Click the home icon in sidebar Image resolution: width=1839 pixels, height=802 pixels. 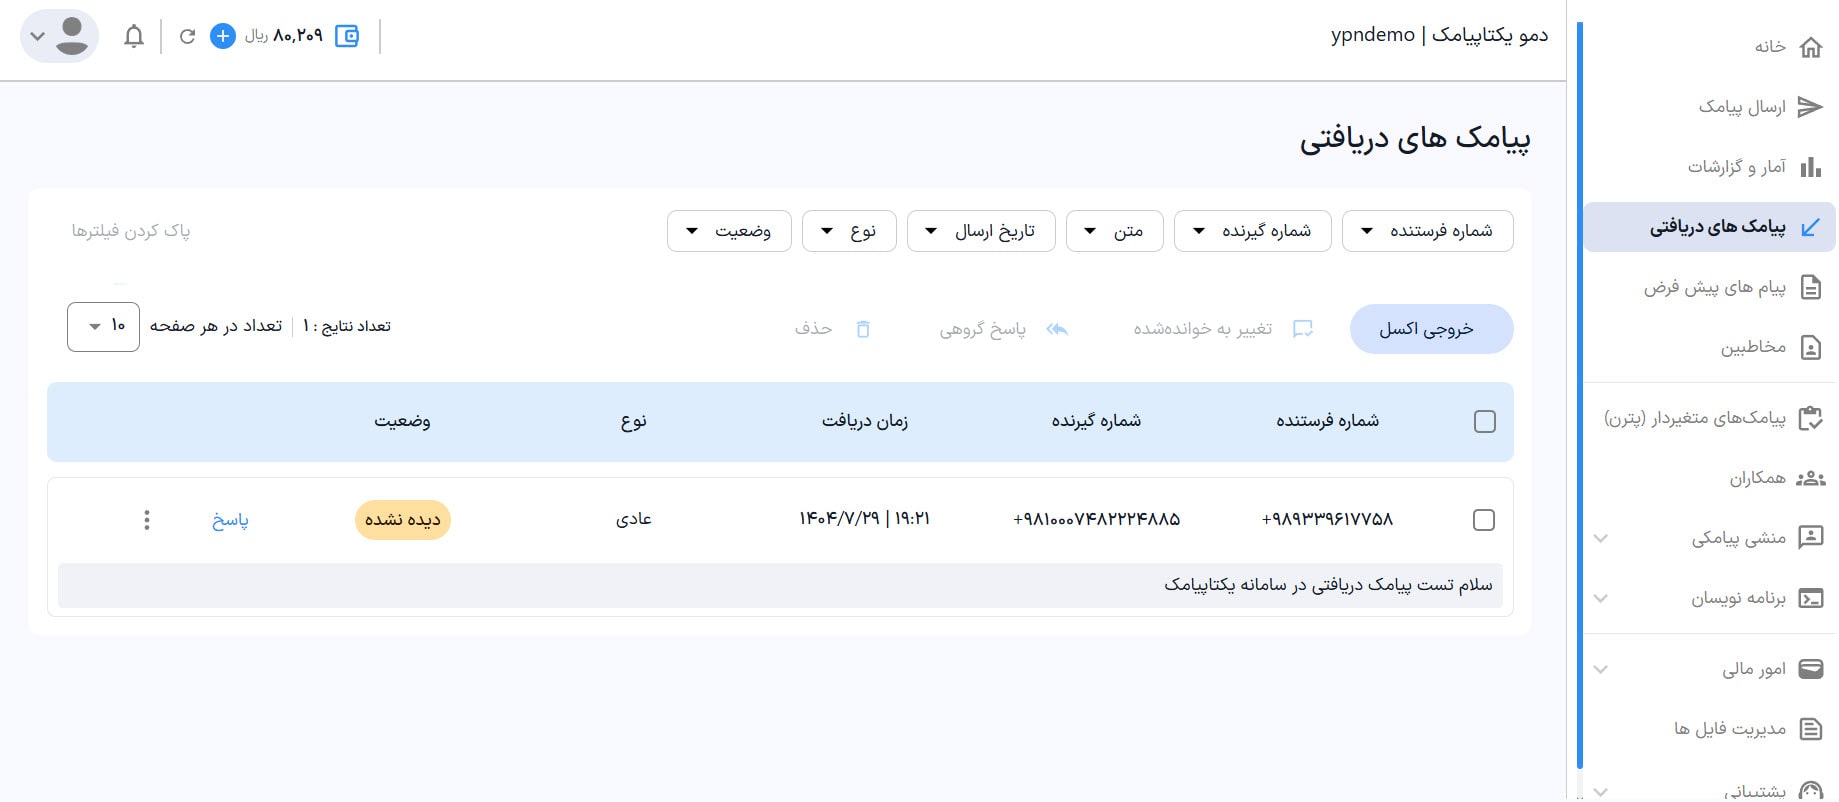[1810, 47]
